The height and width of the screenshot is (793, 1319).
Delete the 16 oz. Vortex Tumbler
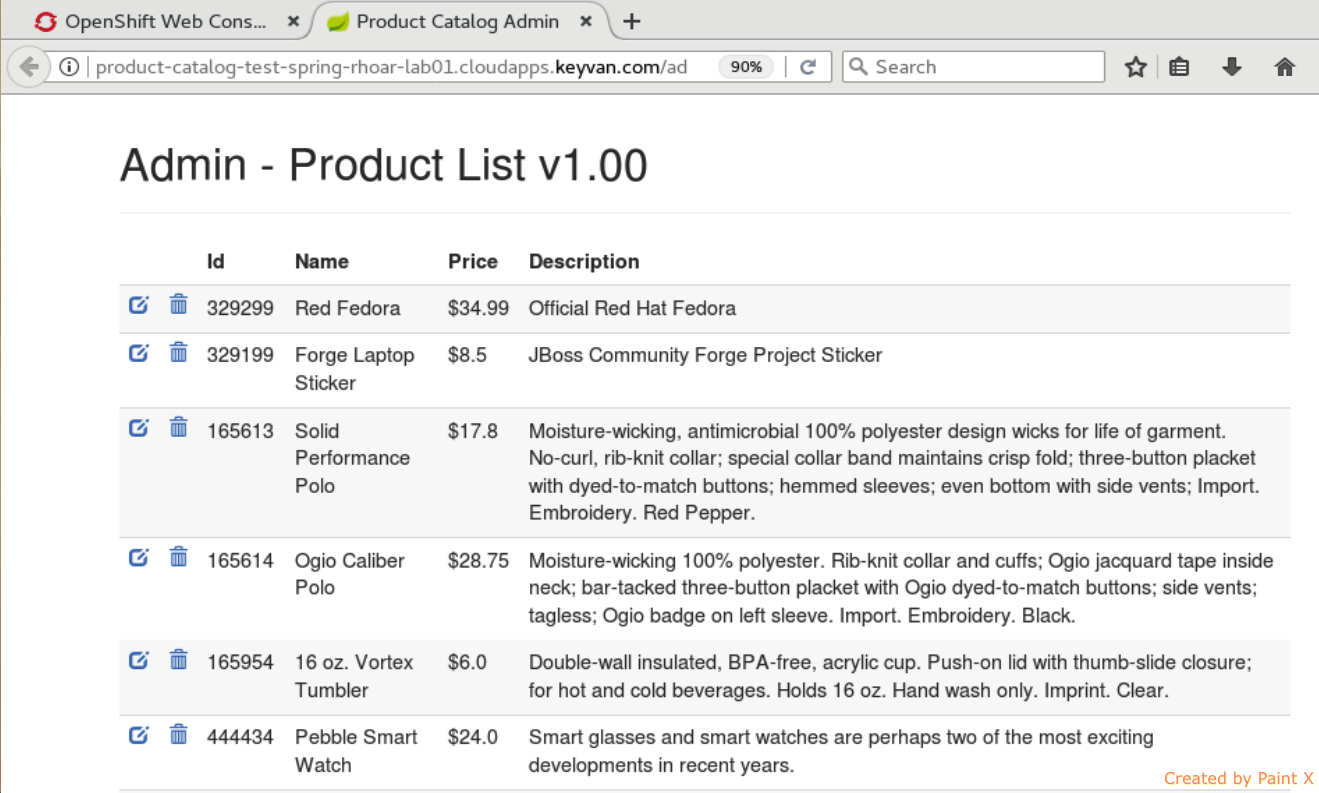(178, 658)
